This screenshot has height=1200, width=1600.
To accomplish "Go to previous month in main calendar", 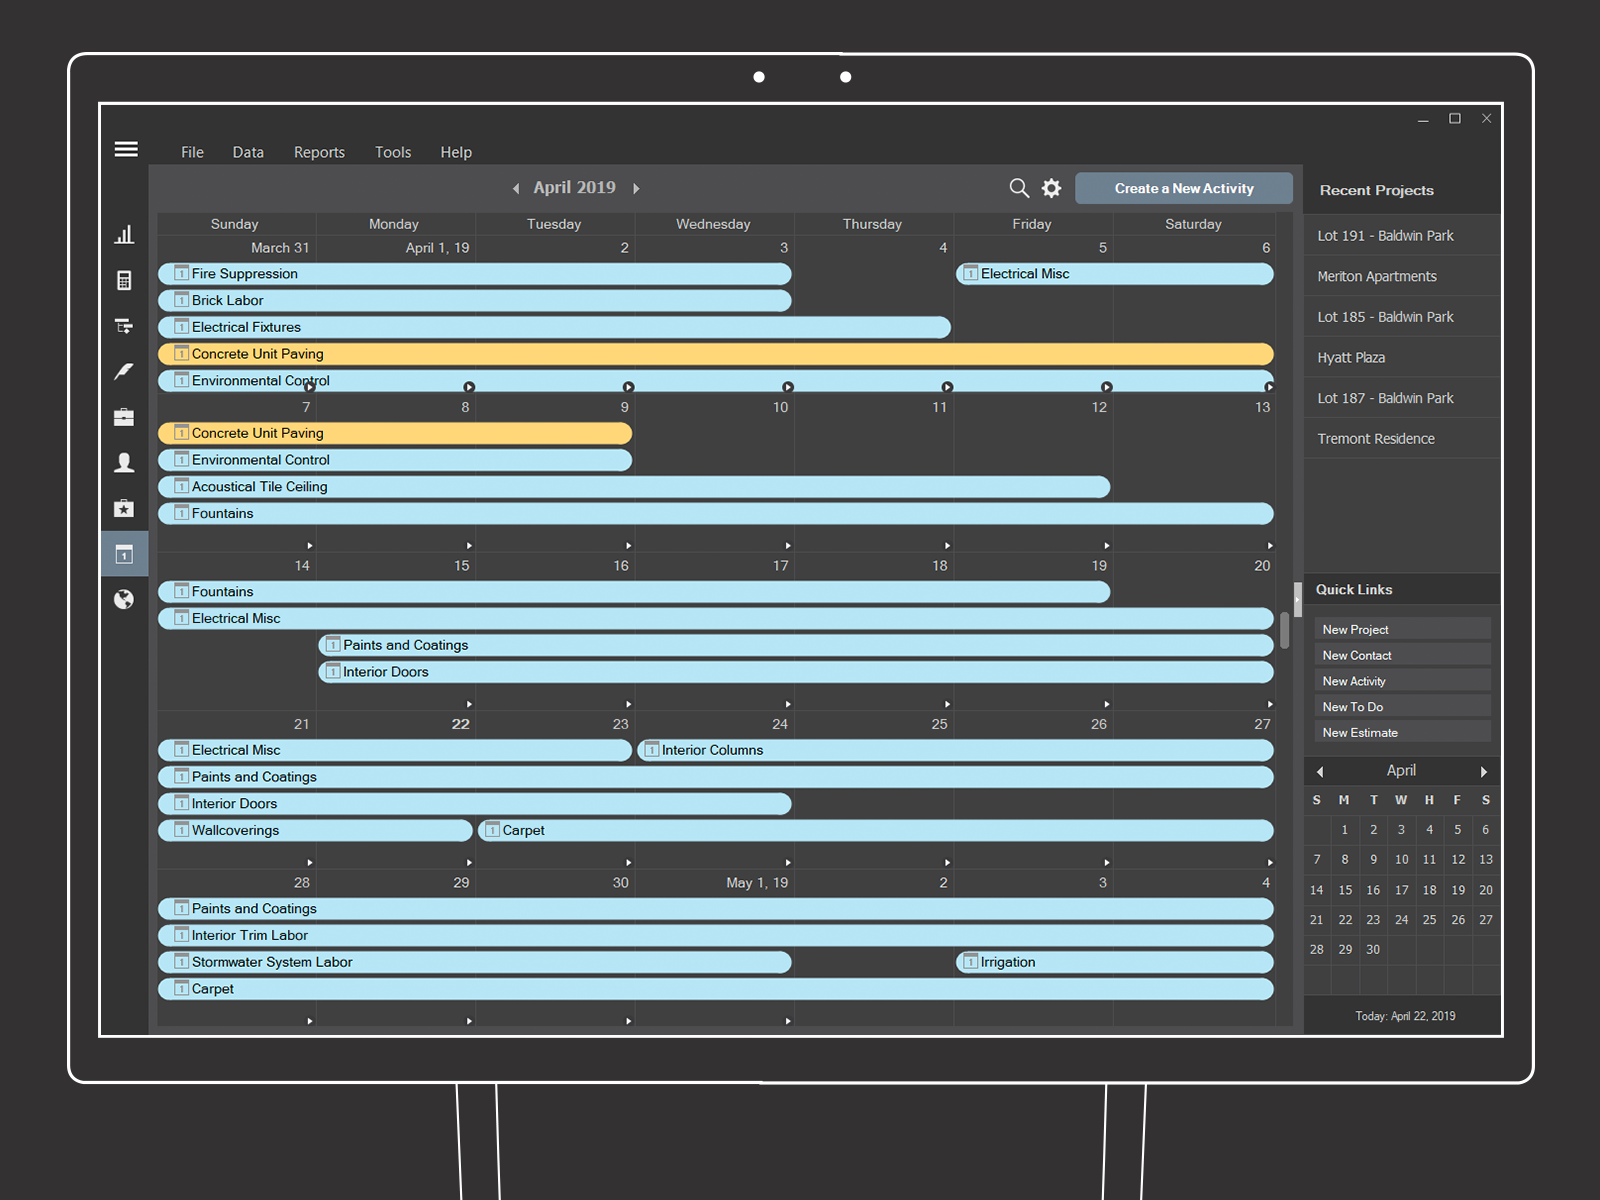I will 516,188.
